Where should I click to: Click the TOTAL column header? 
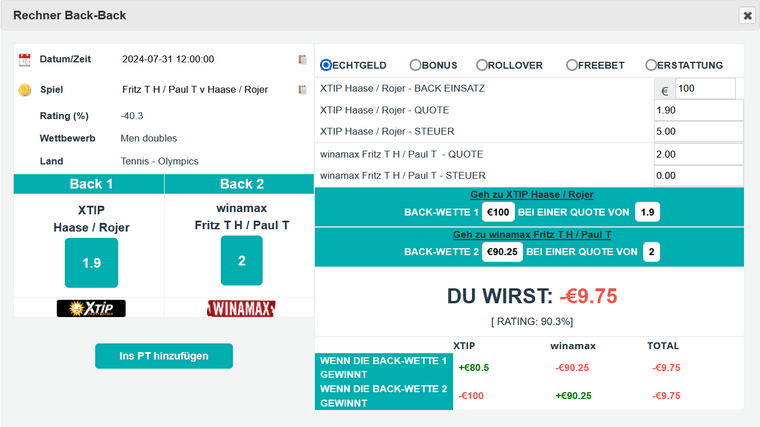[x=663, y=346]
